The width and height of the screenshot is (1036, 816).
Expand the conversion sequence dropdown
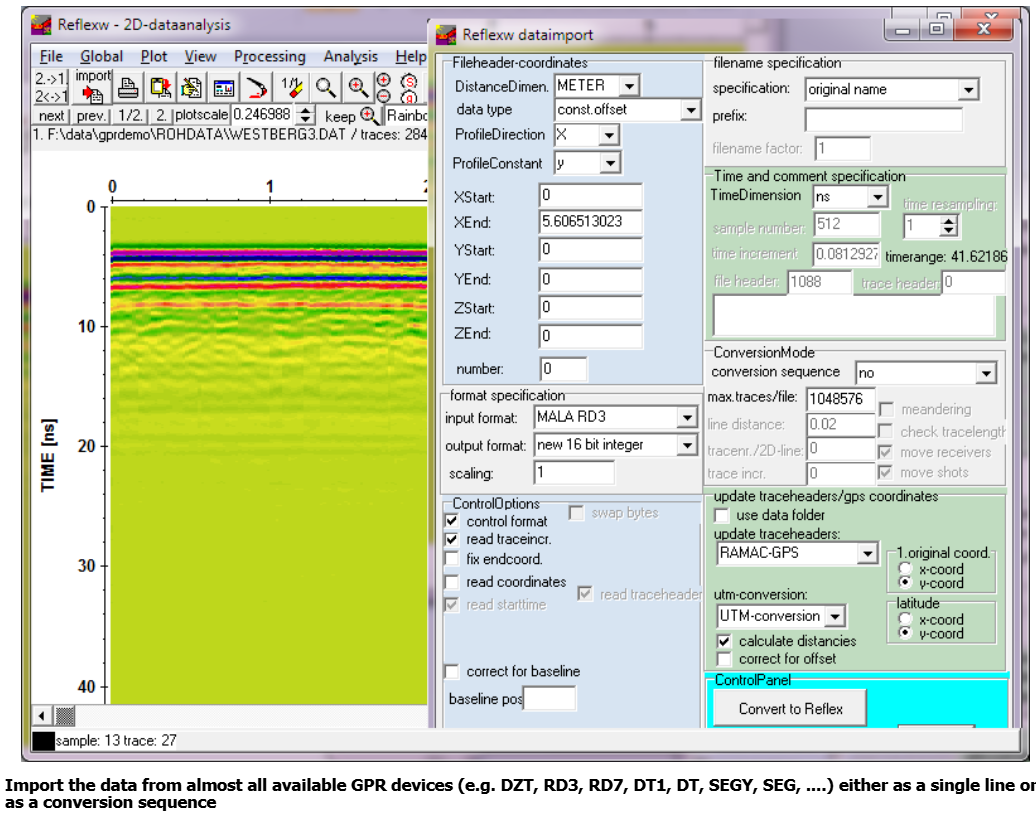click(x=986, y=373)
